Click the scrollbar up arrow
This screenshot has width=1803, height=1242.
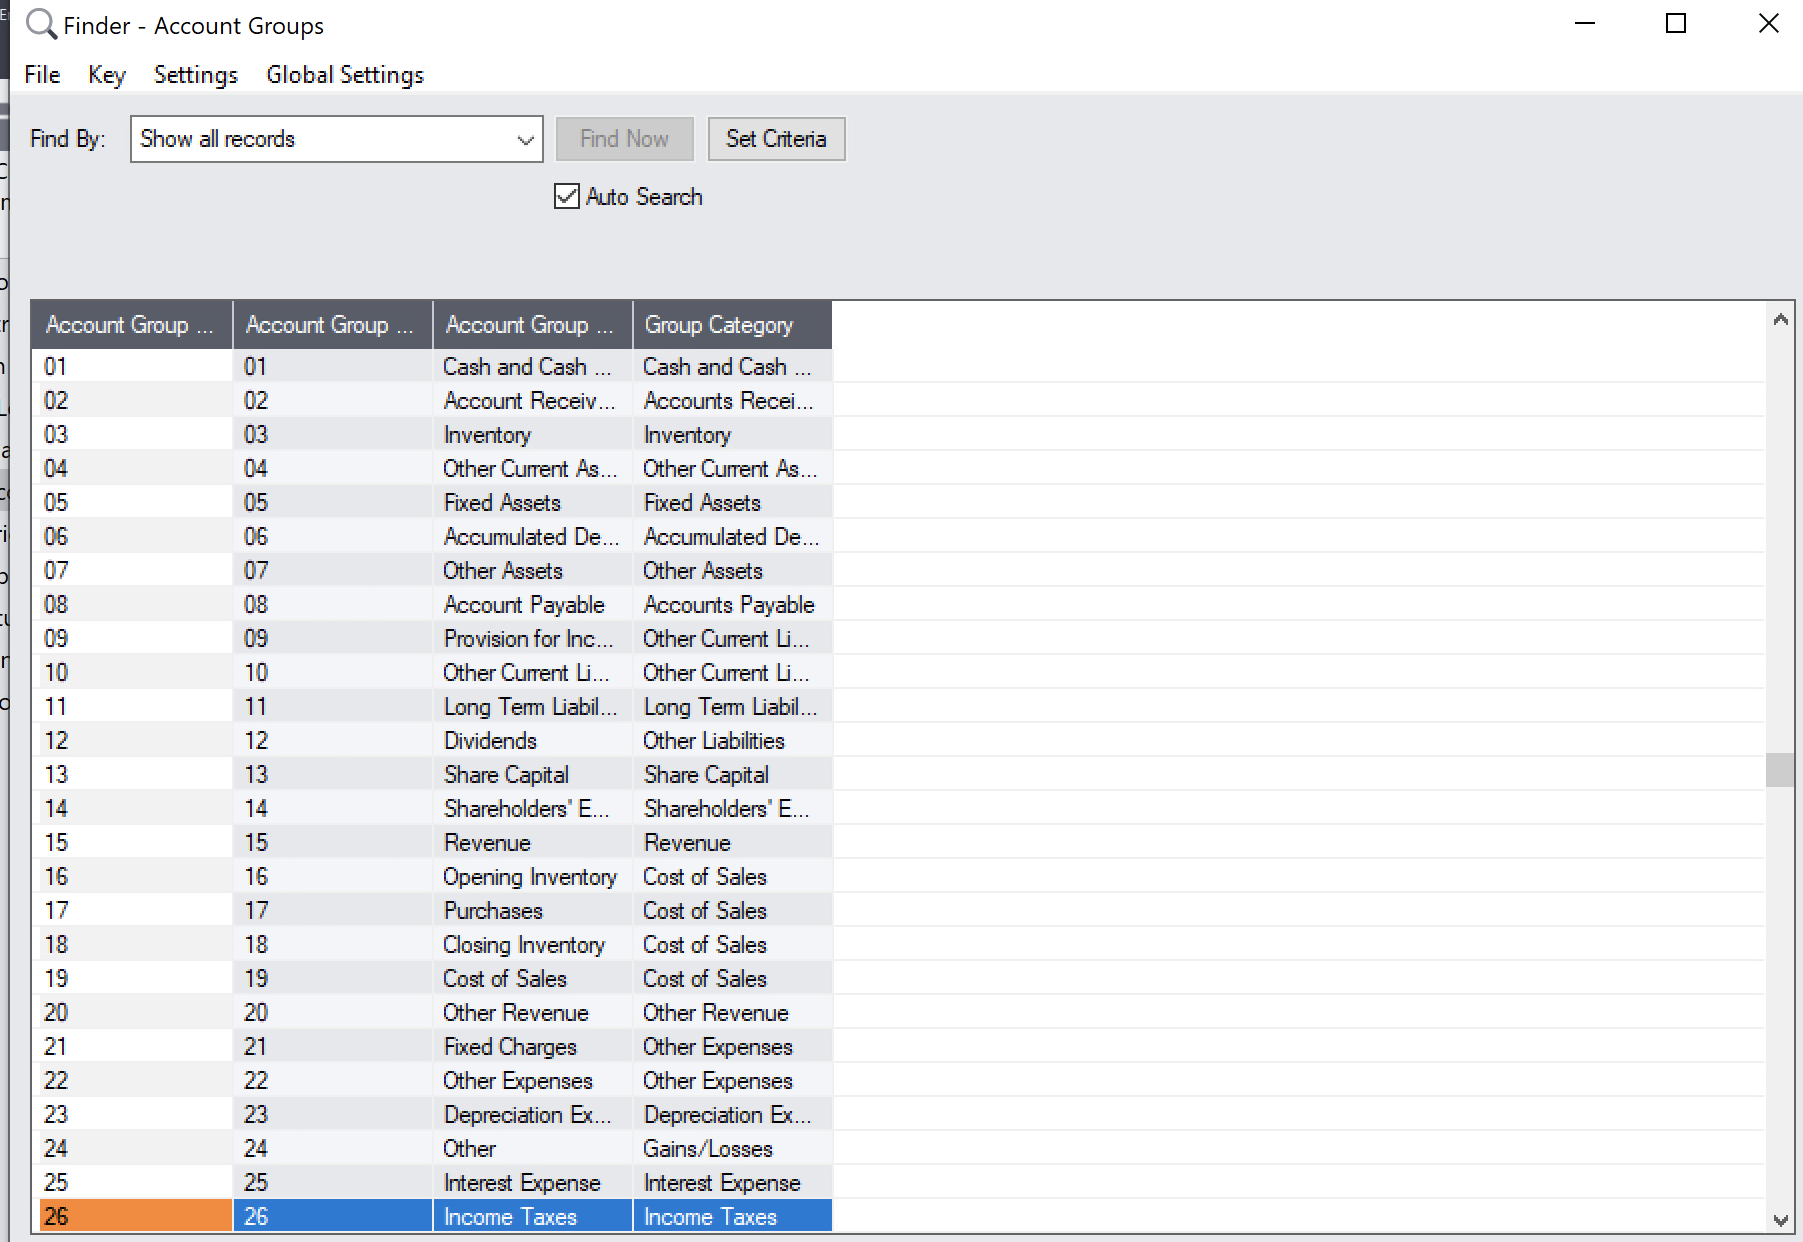click(x=1780, y=320)
